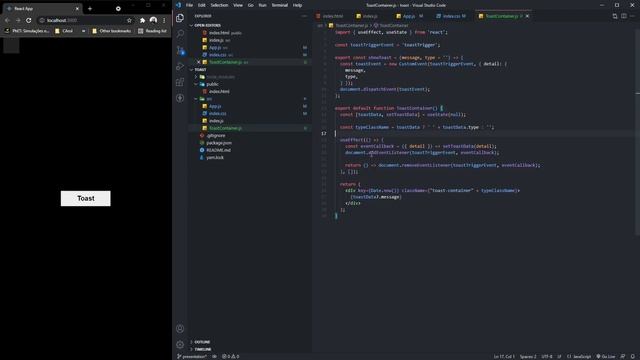This screenshot has height=360, width=640.
Task: Collapse the TOAST project folder section
Action: pyautogui.click(x=200, y=69)
